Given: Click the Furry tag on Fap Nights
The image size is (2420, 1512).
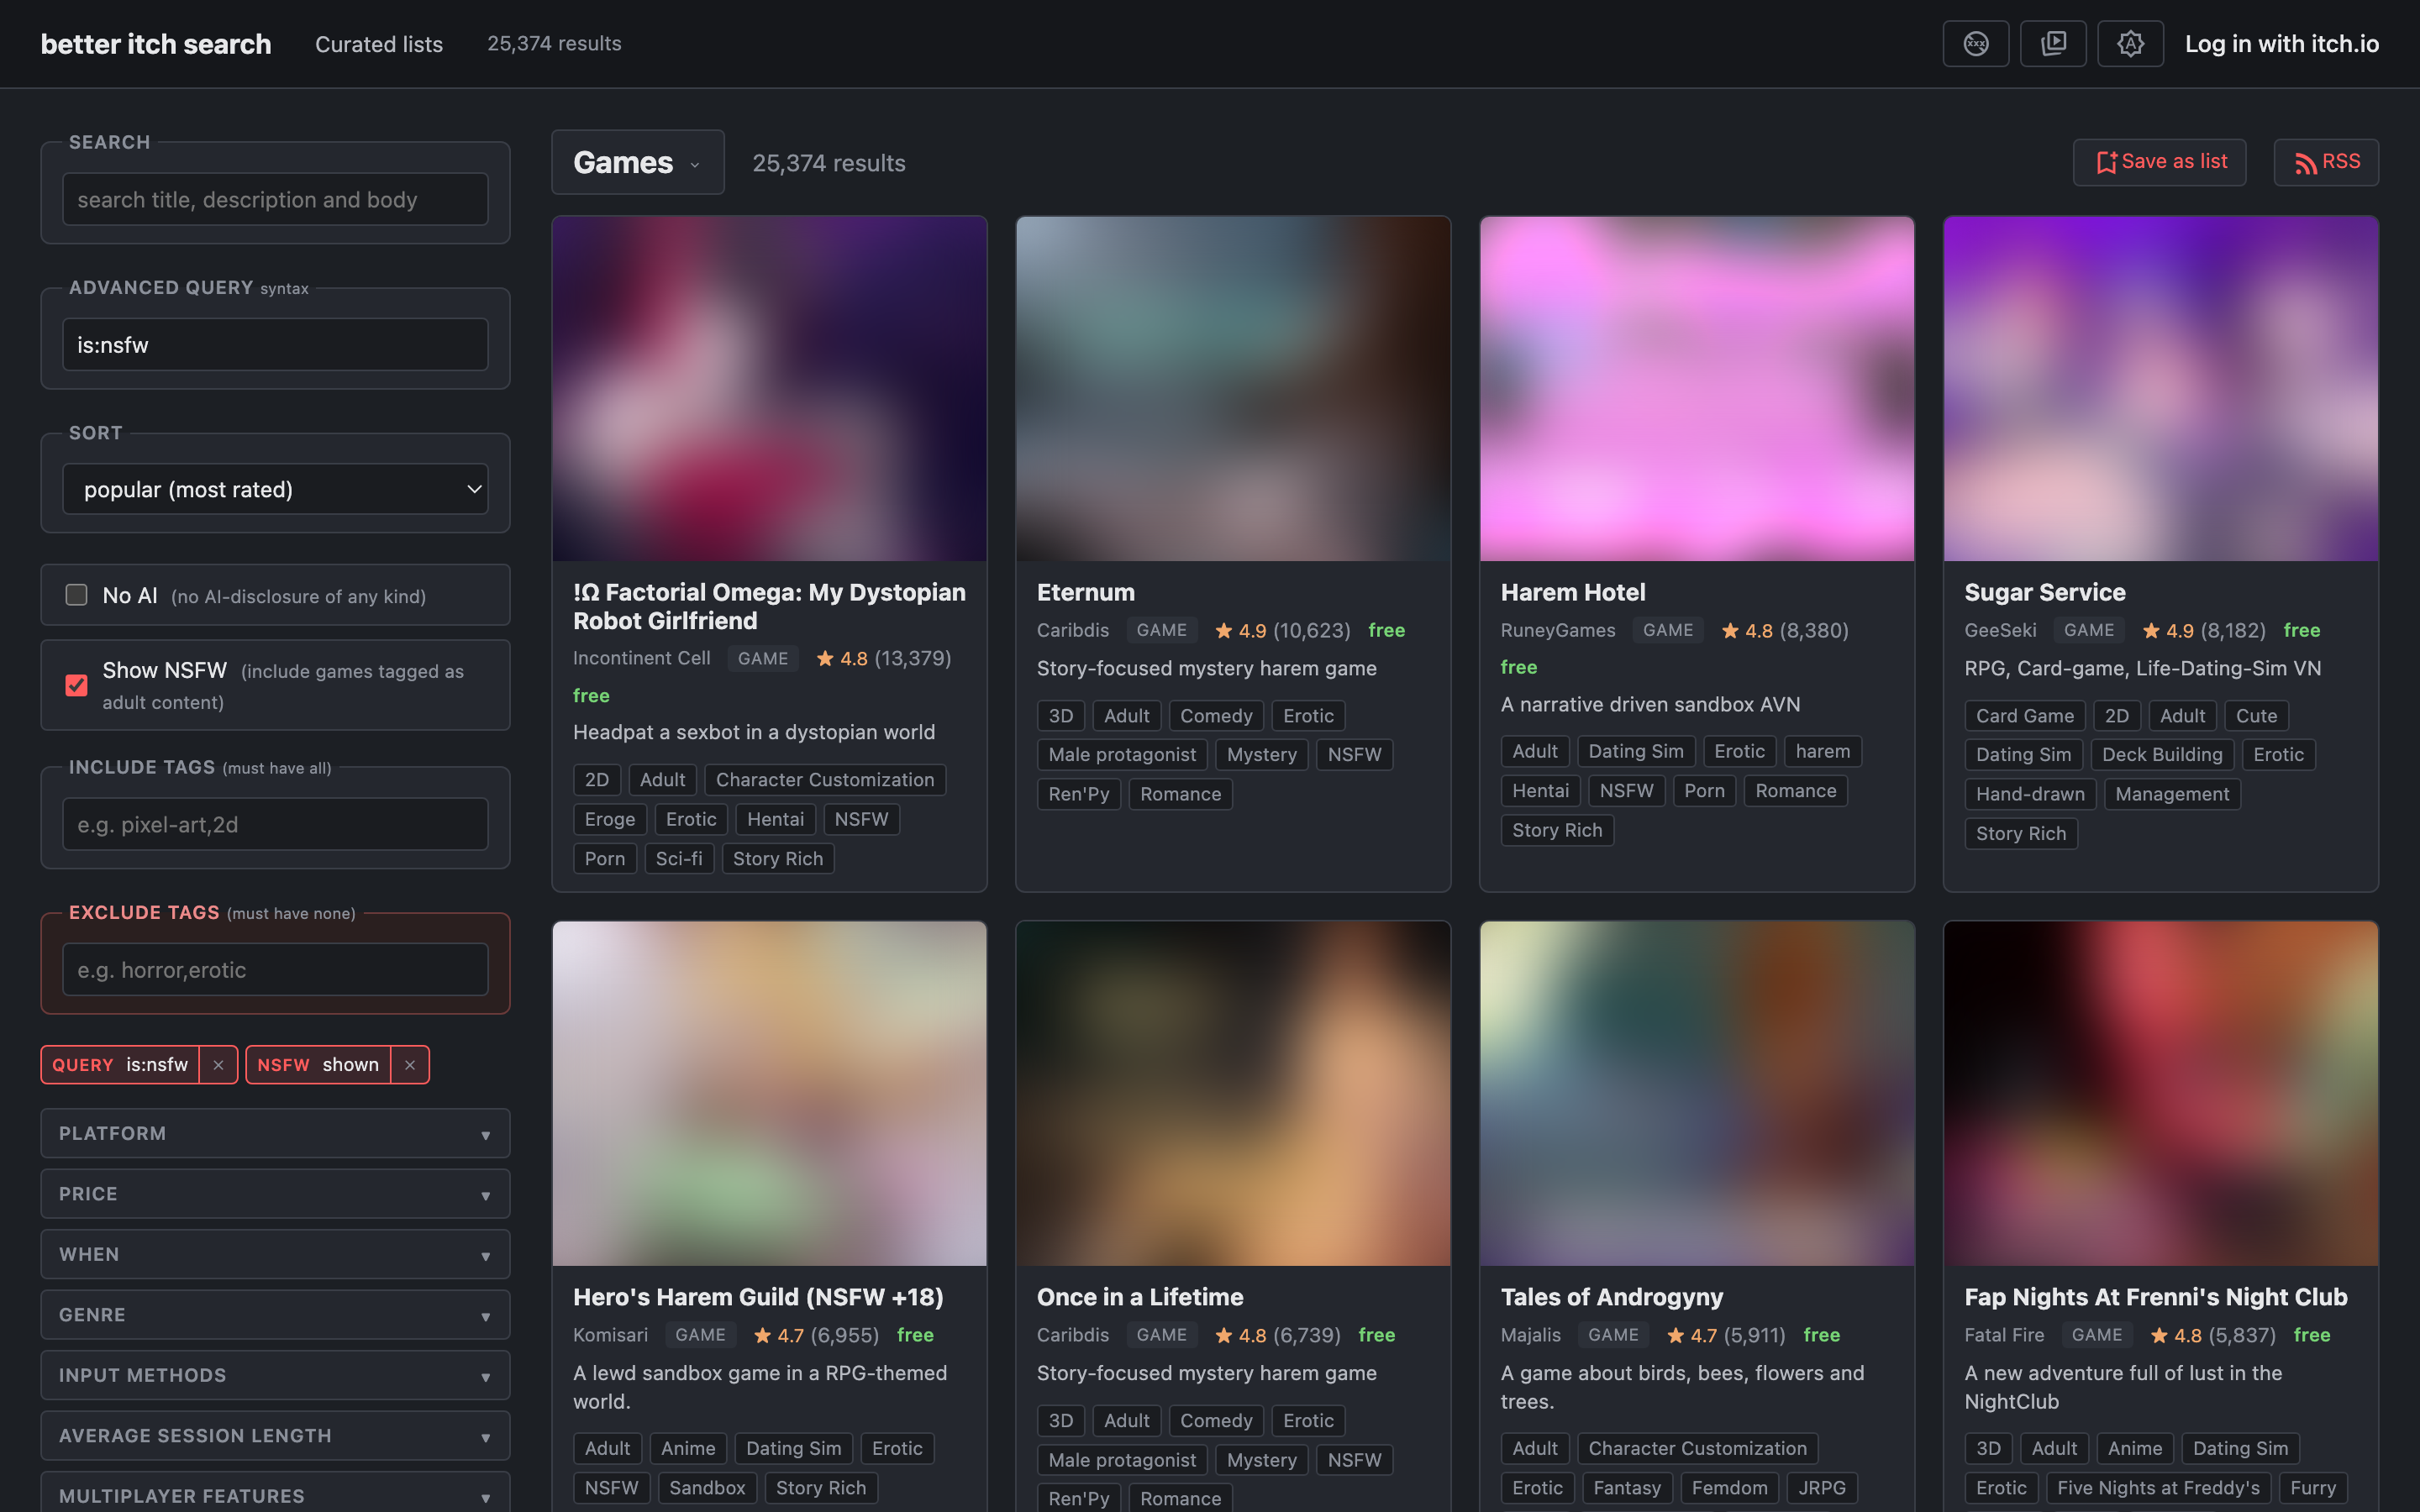Looking at the screenshot, I should click(x=2312, y=1488).
